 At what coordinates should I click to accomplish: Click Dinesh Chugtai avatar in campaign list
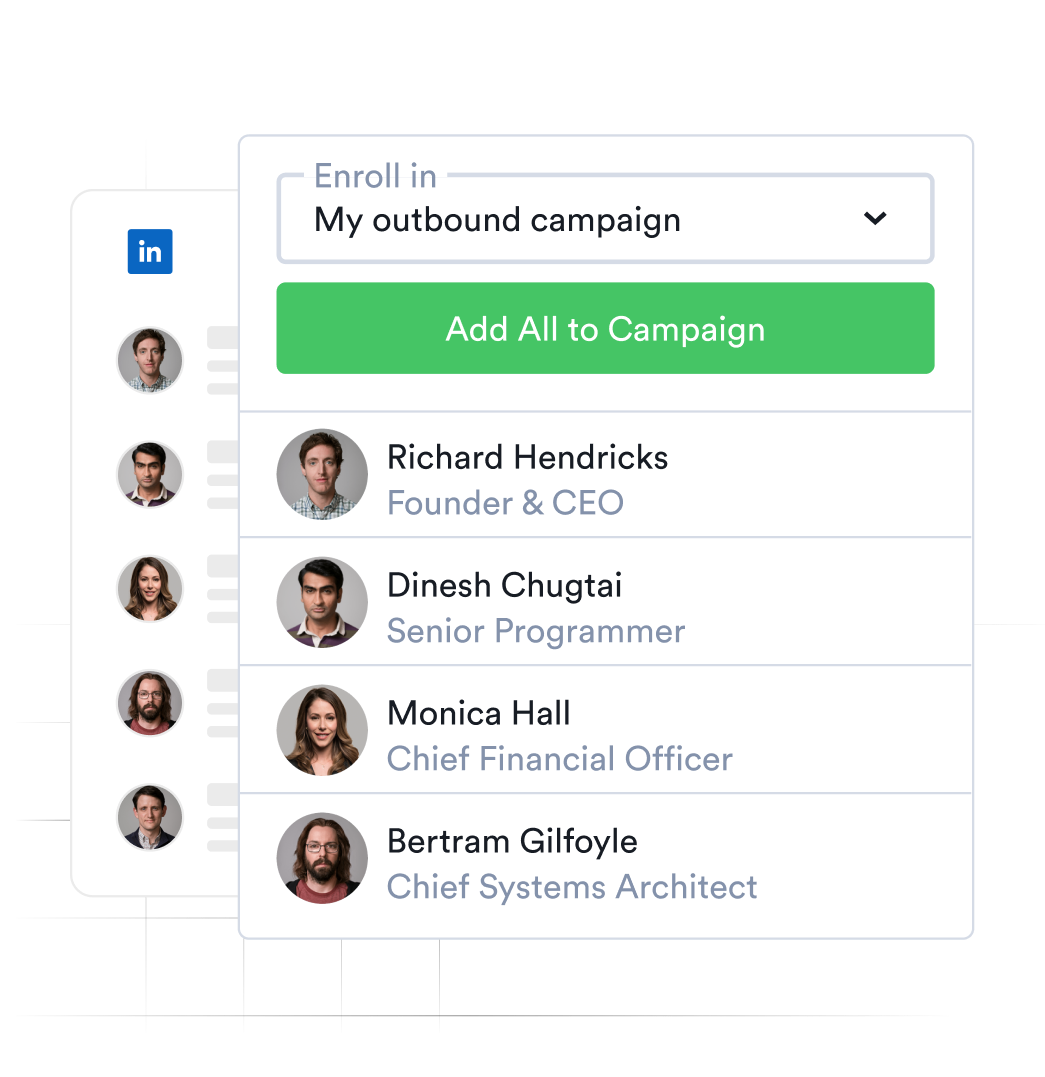(x=322, y=602)
